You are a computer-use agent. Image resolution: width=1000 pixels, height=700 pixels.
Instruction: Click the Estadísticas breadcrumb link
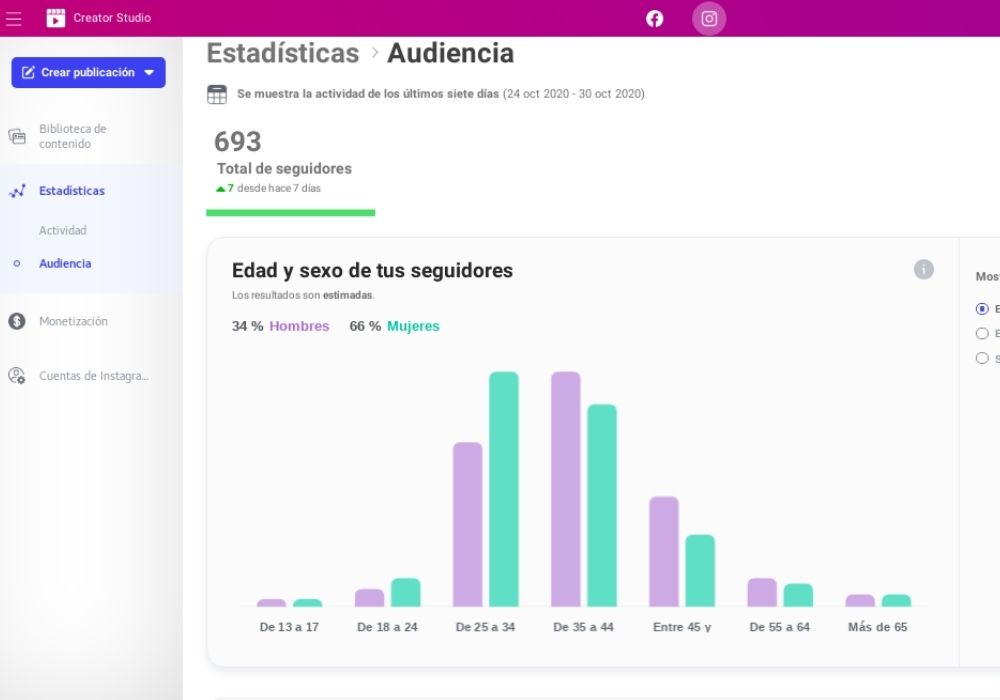[x=282, y=53]
